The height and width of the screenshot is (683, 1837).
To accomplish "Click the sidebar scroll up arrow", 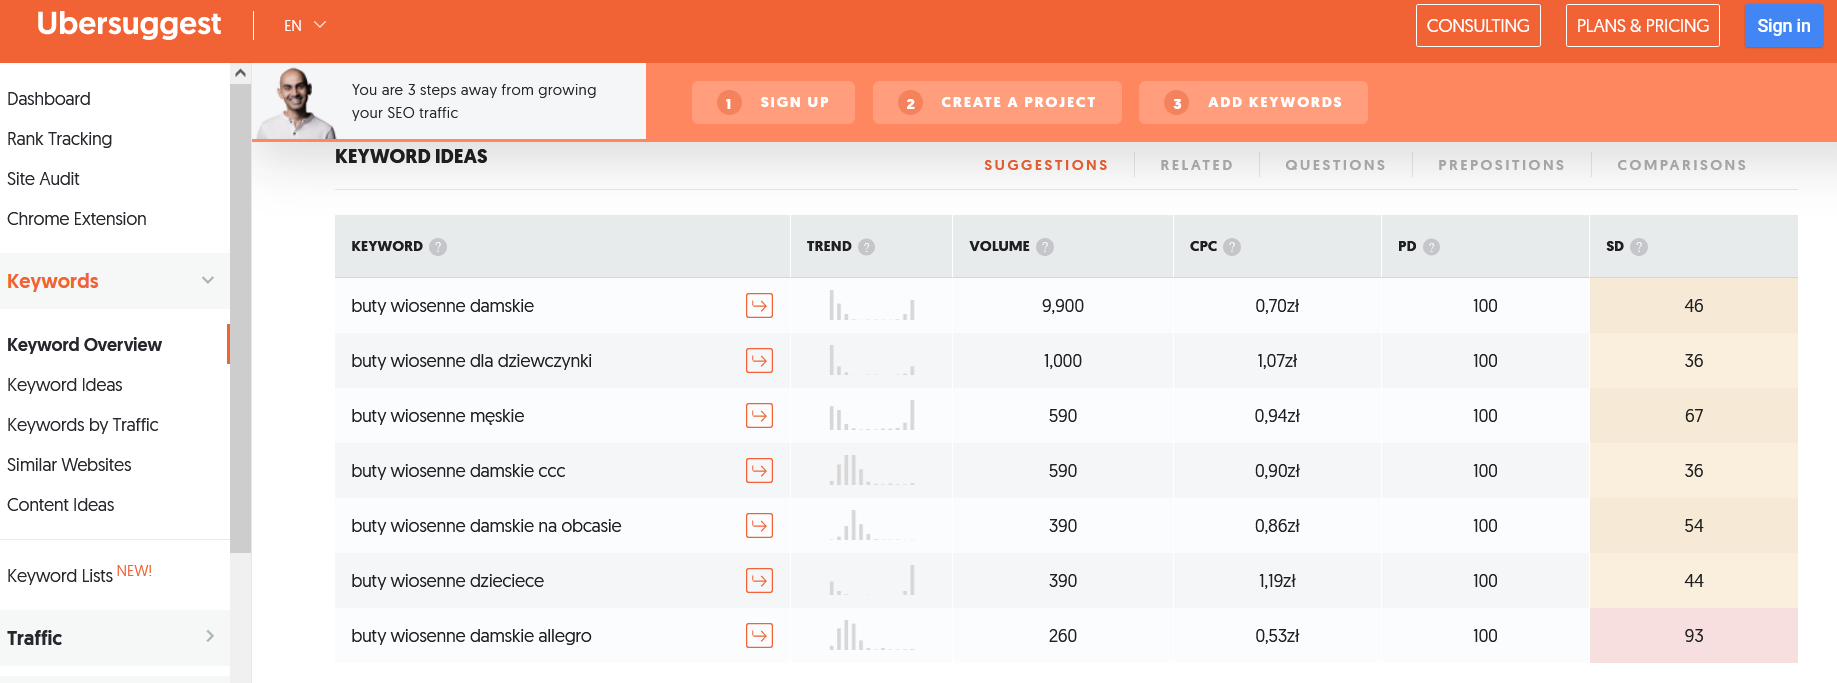I will [240, 73].
